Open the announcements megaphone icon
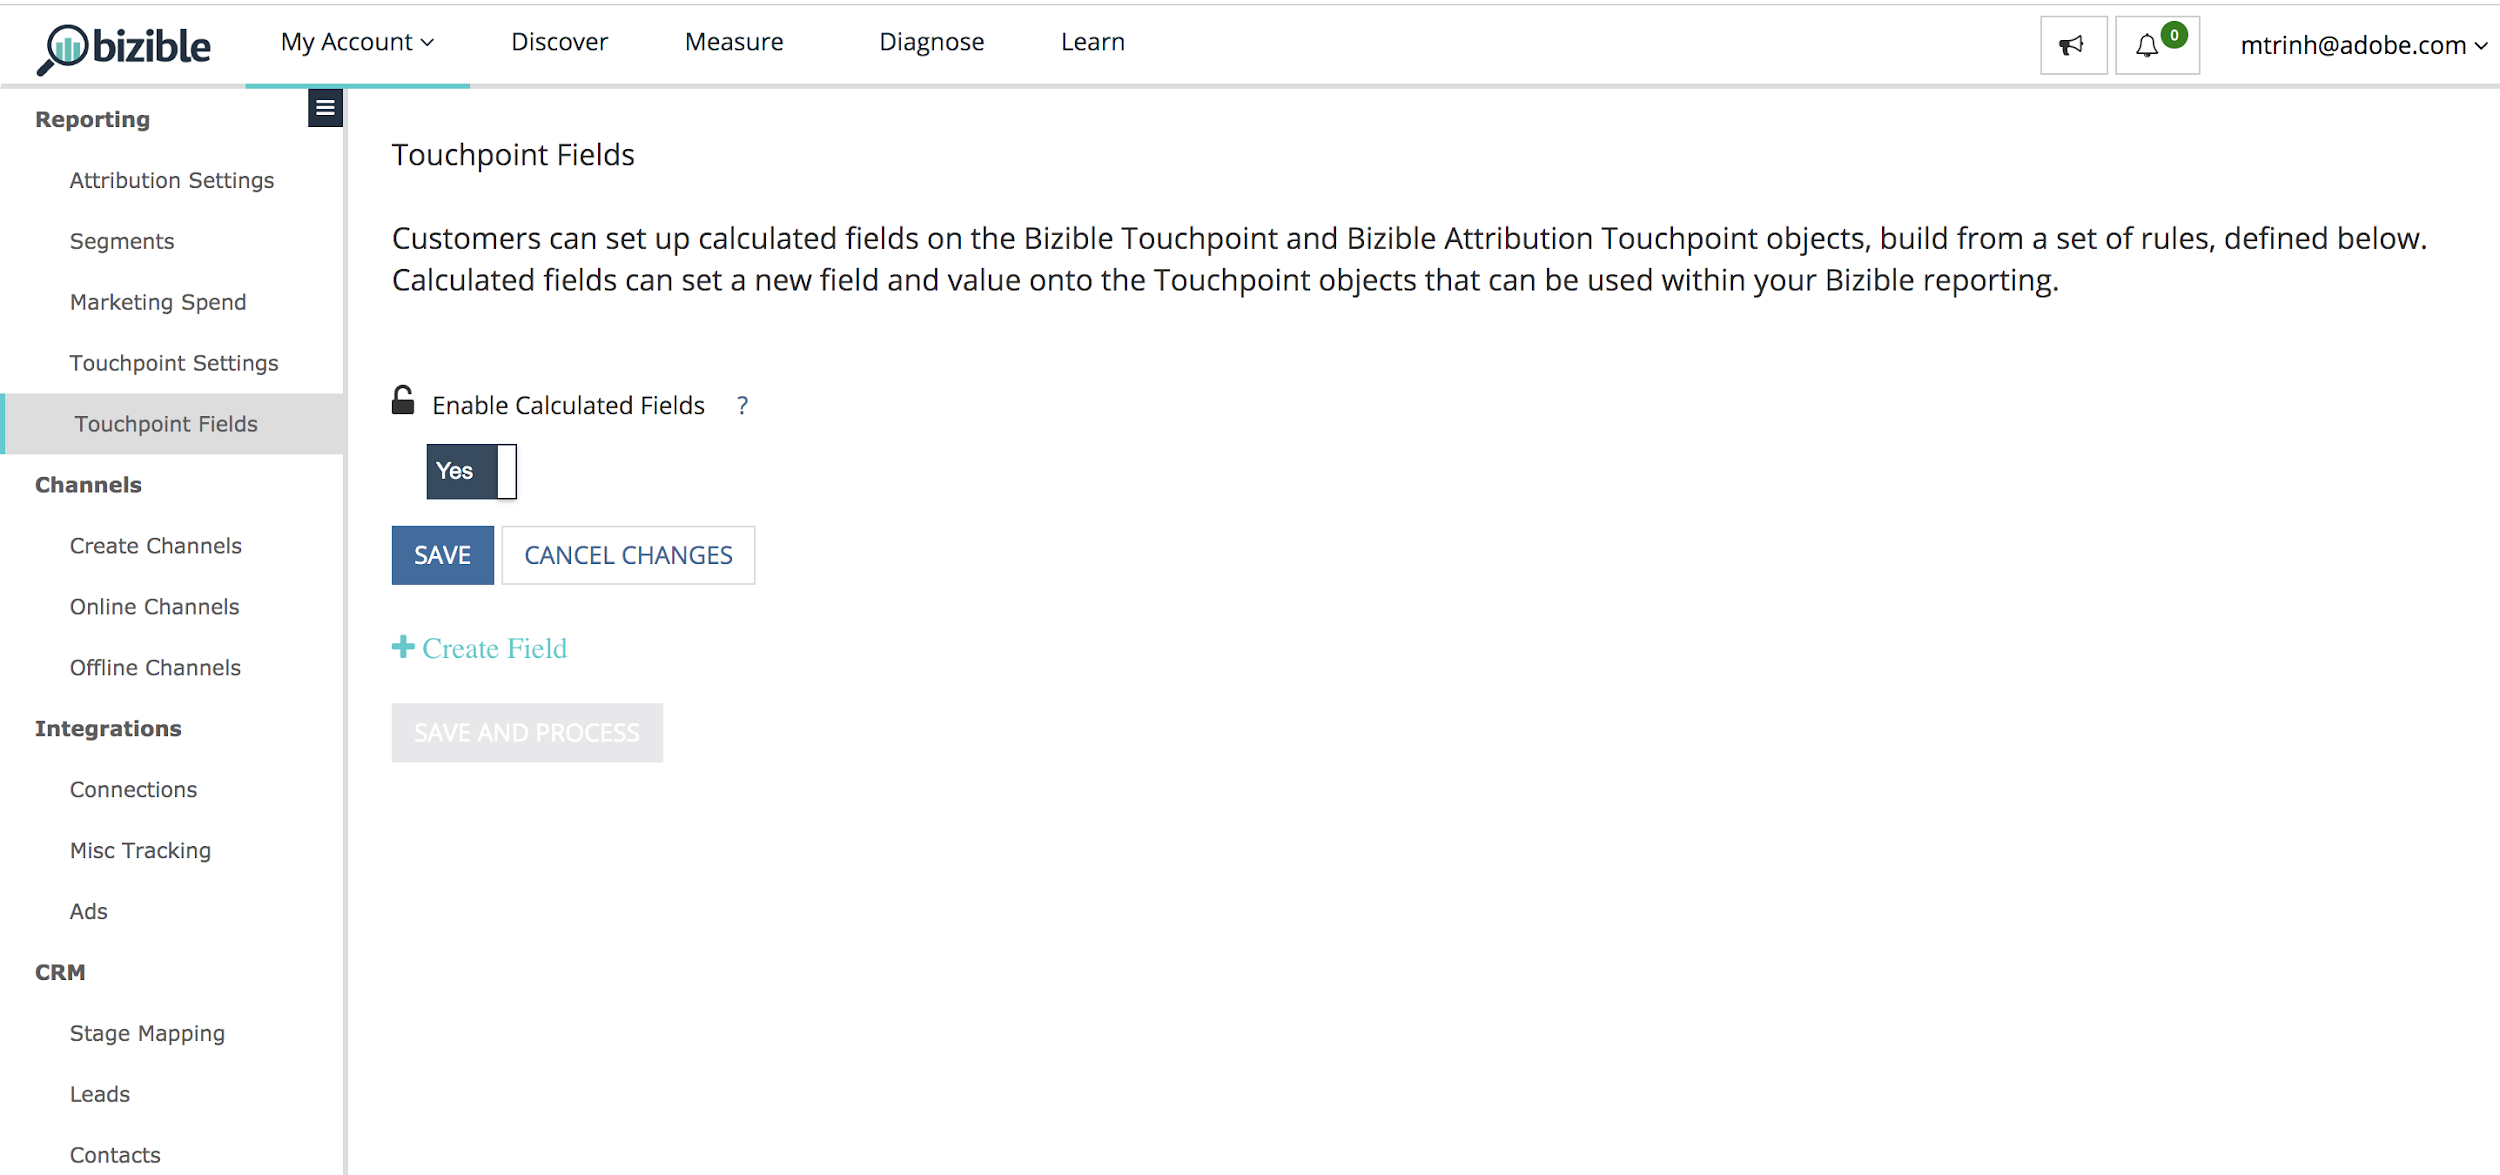 point(2072,45)
